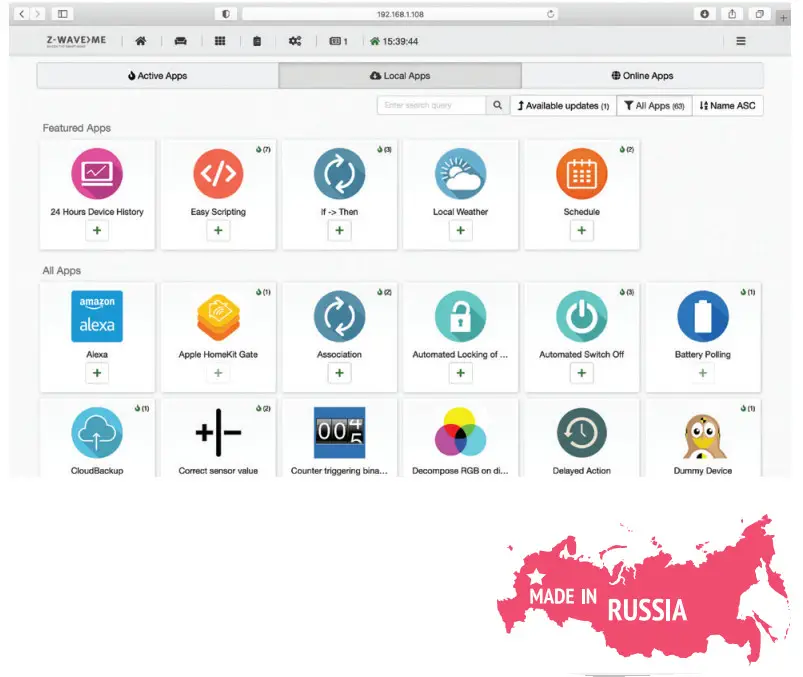Add the 24 Hours Device History app
The height and width of the screenshot is (677, 803).
click(x=97, y=230)
